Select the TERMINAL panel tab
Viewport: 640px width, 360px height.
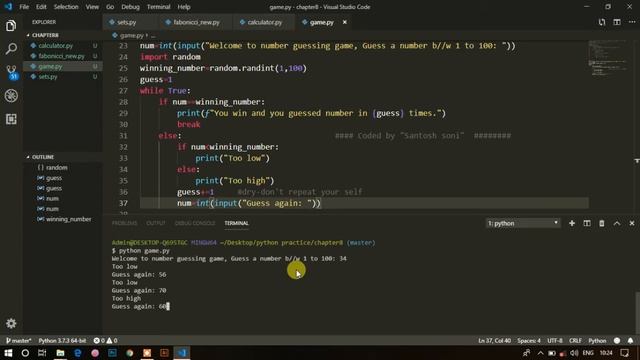(x=236, y=223)
